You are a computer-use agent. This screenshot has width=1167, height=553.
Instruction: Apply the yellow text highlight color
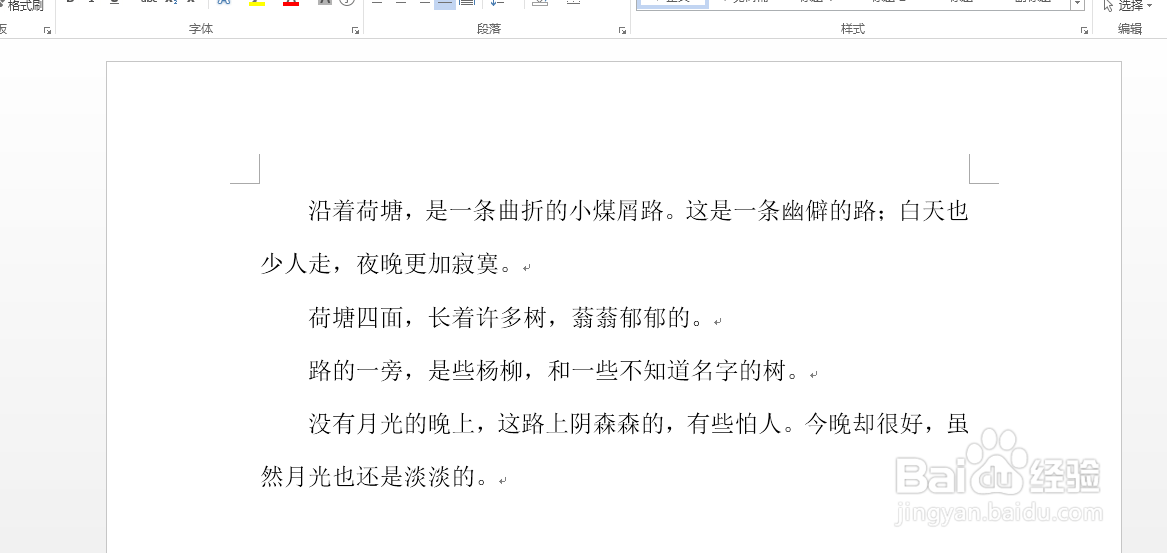[257, 3]
